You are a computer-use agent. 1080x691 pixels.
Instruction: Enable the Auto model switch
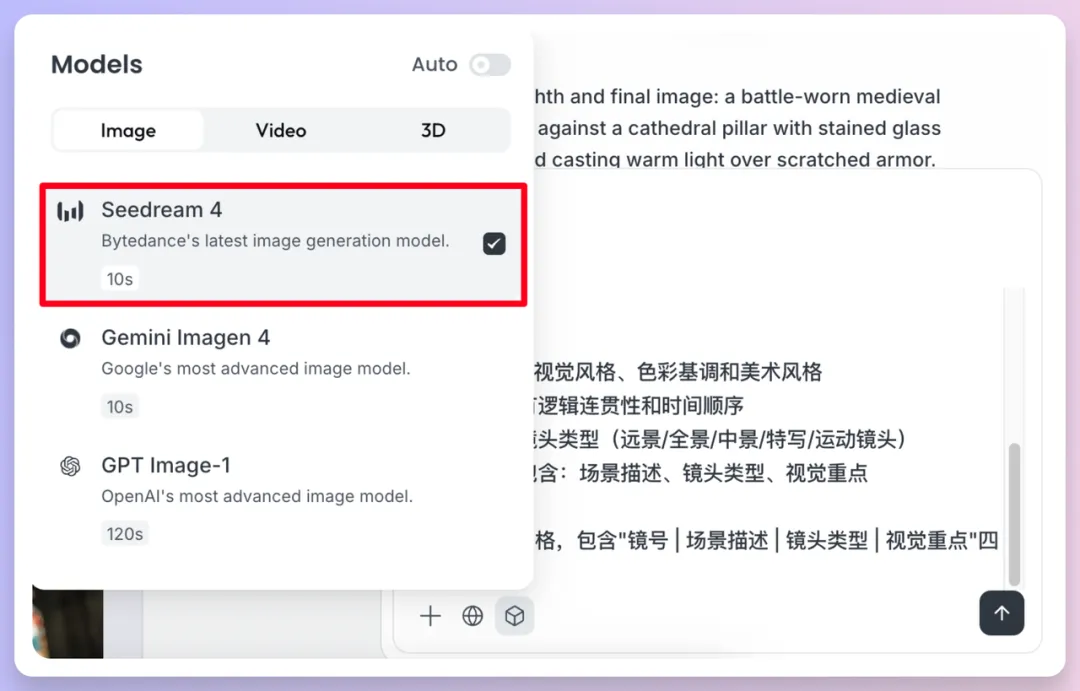point(489,64)
